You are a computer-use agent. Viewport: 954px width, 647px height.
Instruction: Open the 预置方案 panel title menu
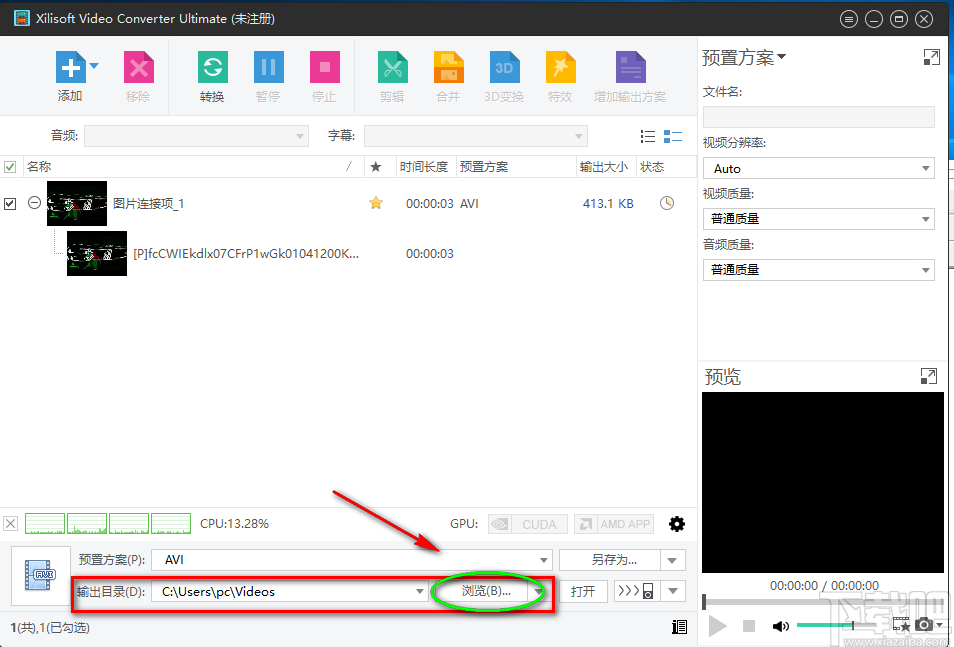click(x=743, y=57)
